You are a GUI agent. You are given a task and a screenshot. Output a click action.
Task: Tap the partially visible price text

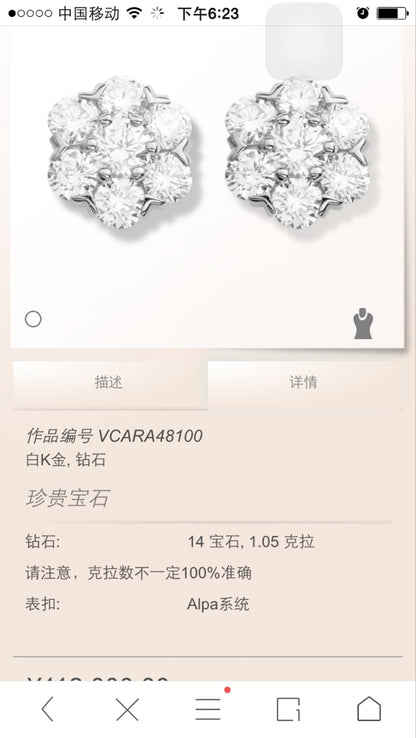(x=97, y=679)
